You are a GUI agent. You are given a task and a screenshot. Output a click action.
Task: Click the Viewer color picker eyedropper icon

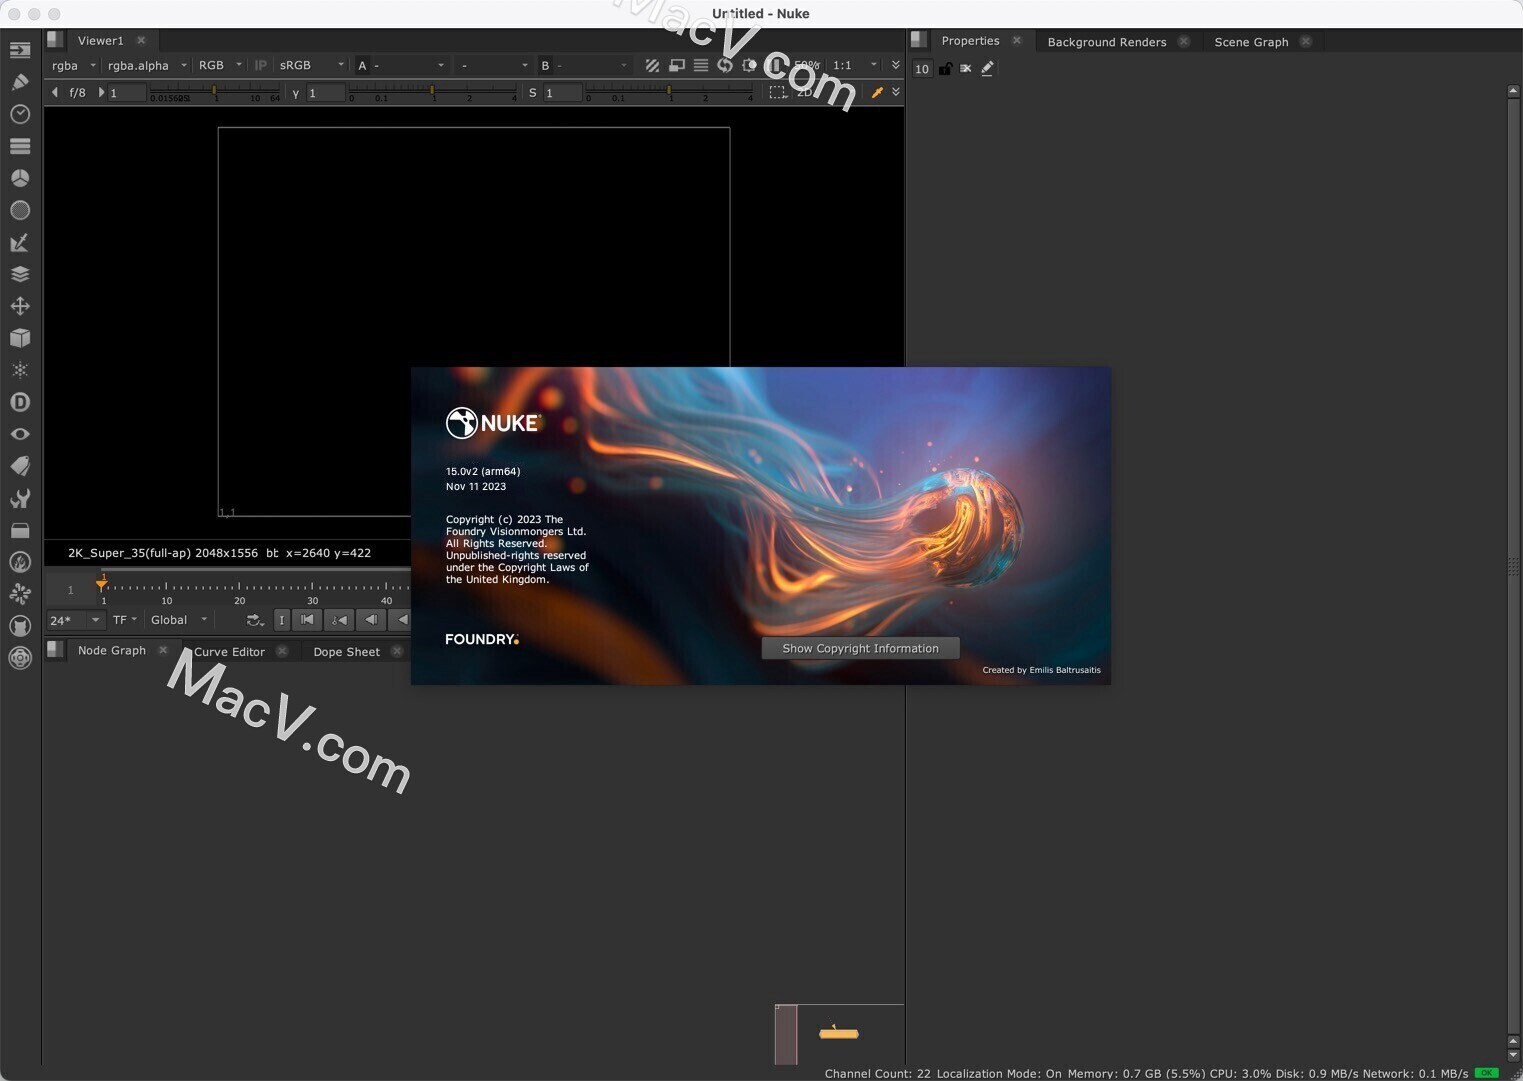click(877, 92)
